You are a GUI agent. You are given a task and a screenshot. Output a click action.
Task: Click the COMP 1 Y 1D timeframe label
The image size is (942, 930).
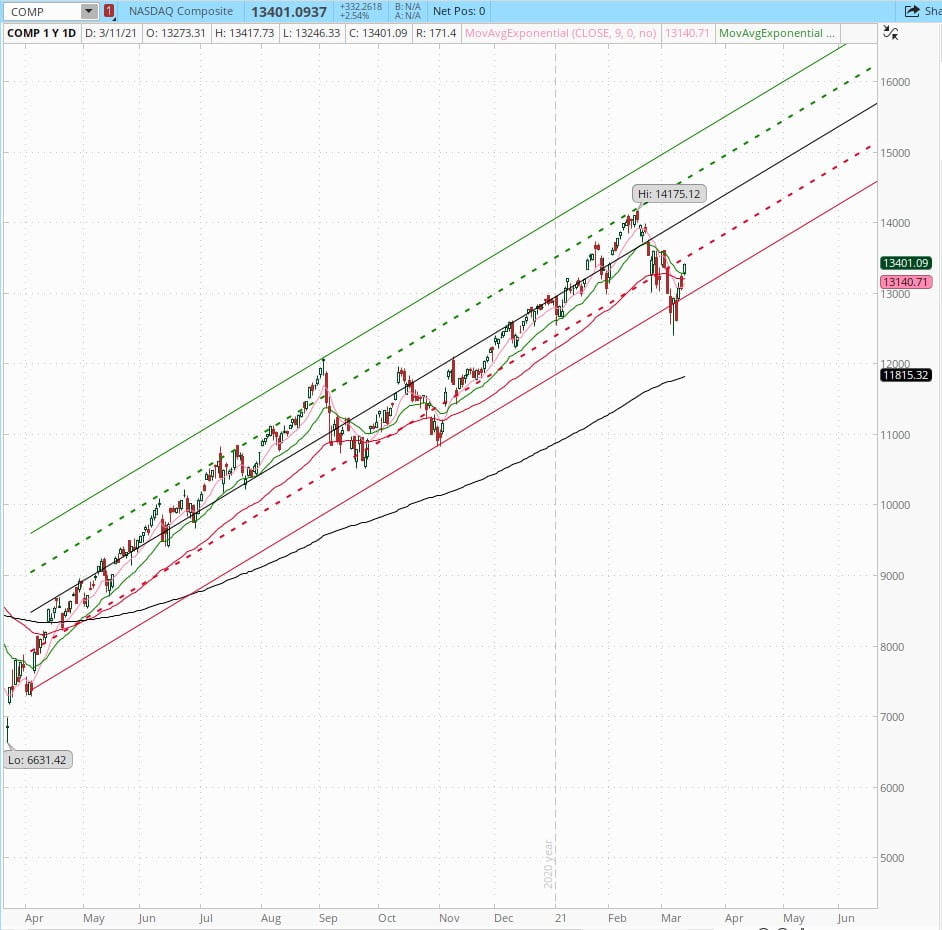(41, 33)
